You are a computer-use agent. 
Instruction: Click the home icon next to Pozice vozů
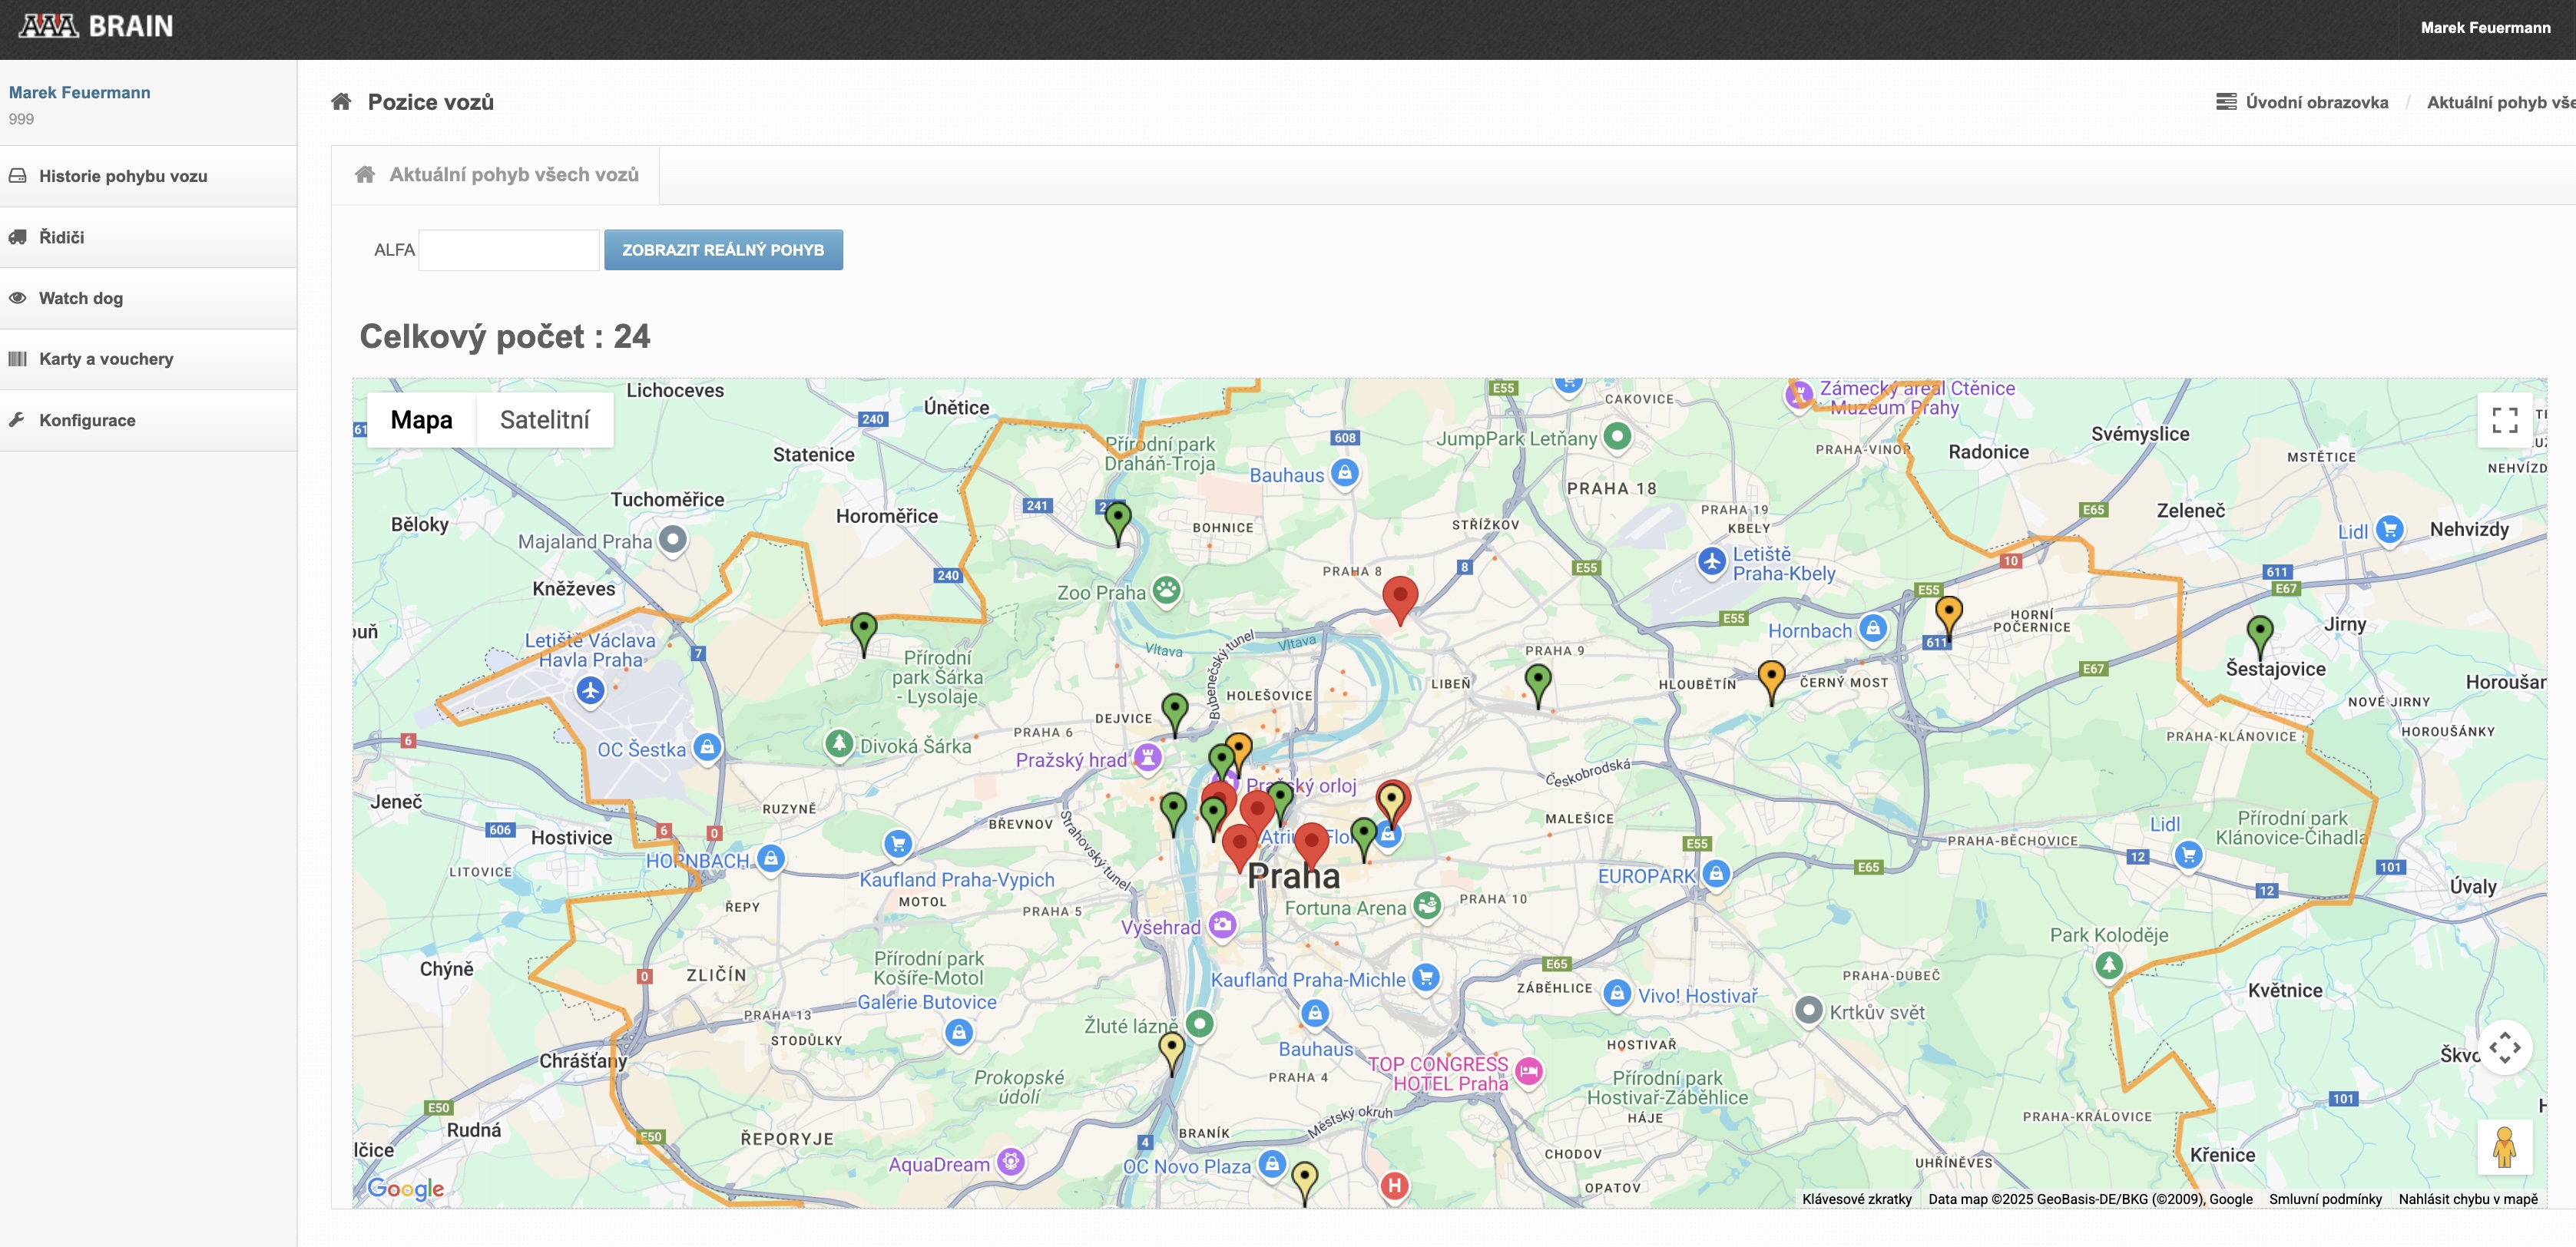[341, 101]
